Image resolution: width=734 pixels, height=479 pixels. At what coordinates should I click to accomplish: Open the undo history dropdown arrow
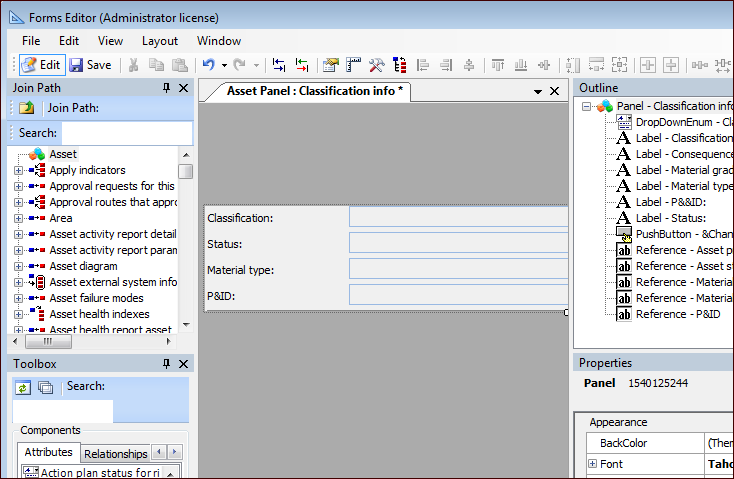[x=224, y=65]
